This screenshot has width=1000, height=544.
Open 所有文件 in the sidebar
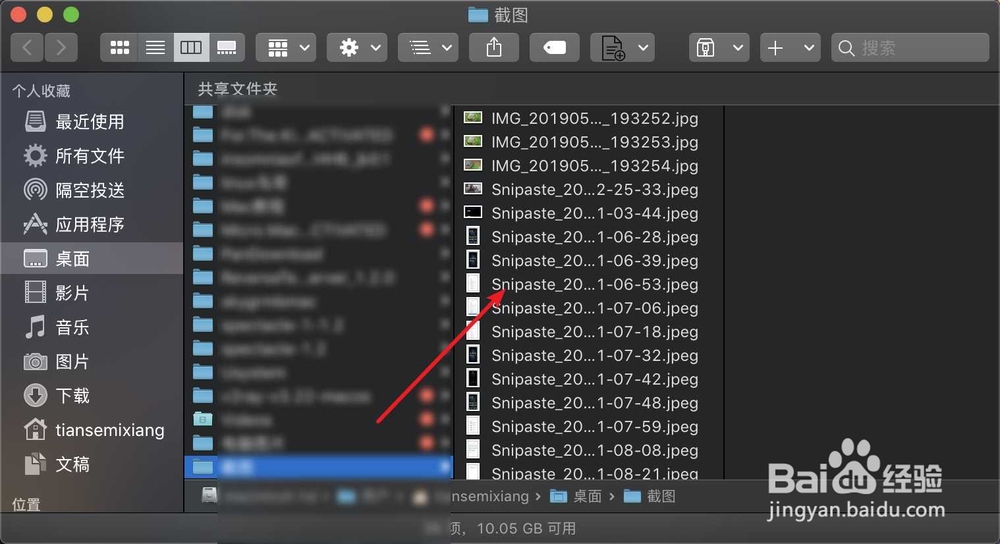[x=92, y=156]
